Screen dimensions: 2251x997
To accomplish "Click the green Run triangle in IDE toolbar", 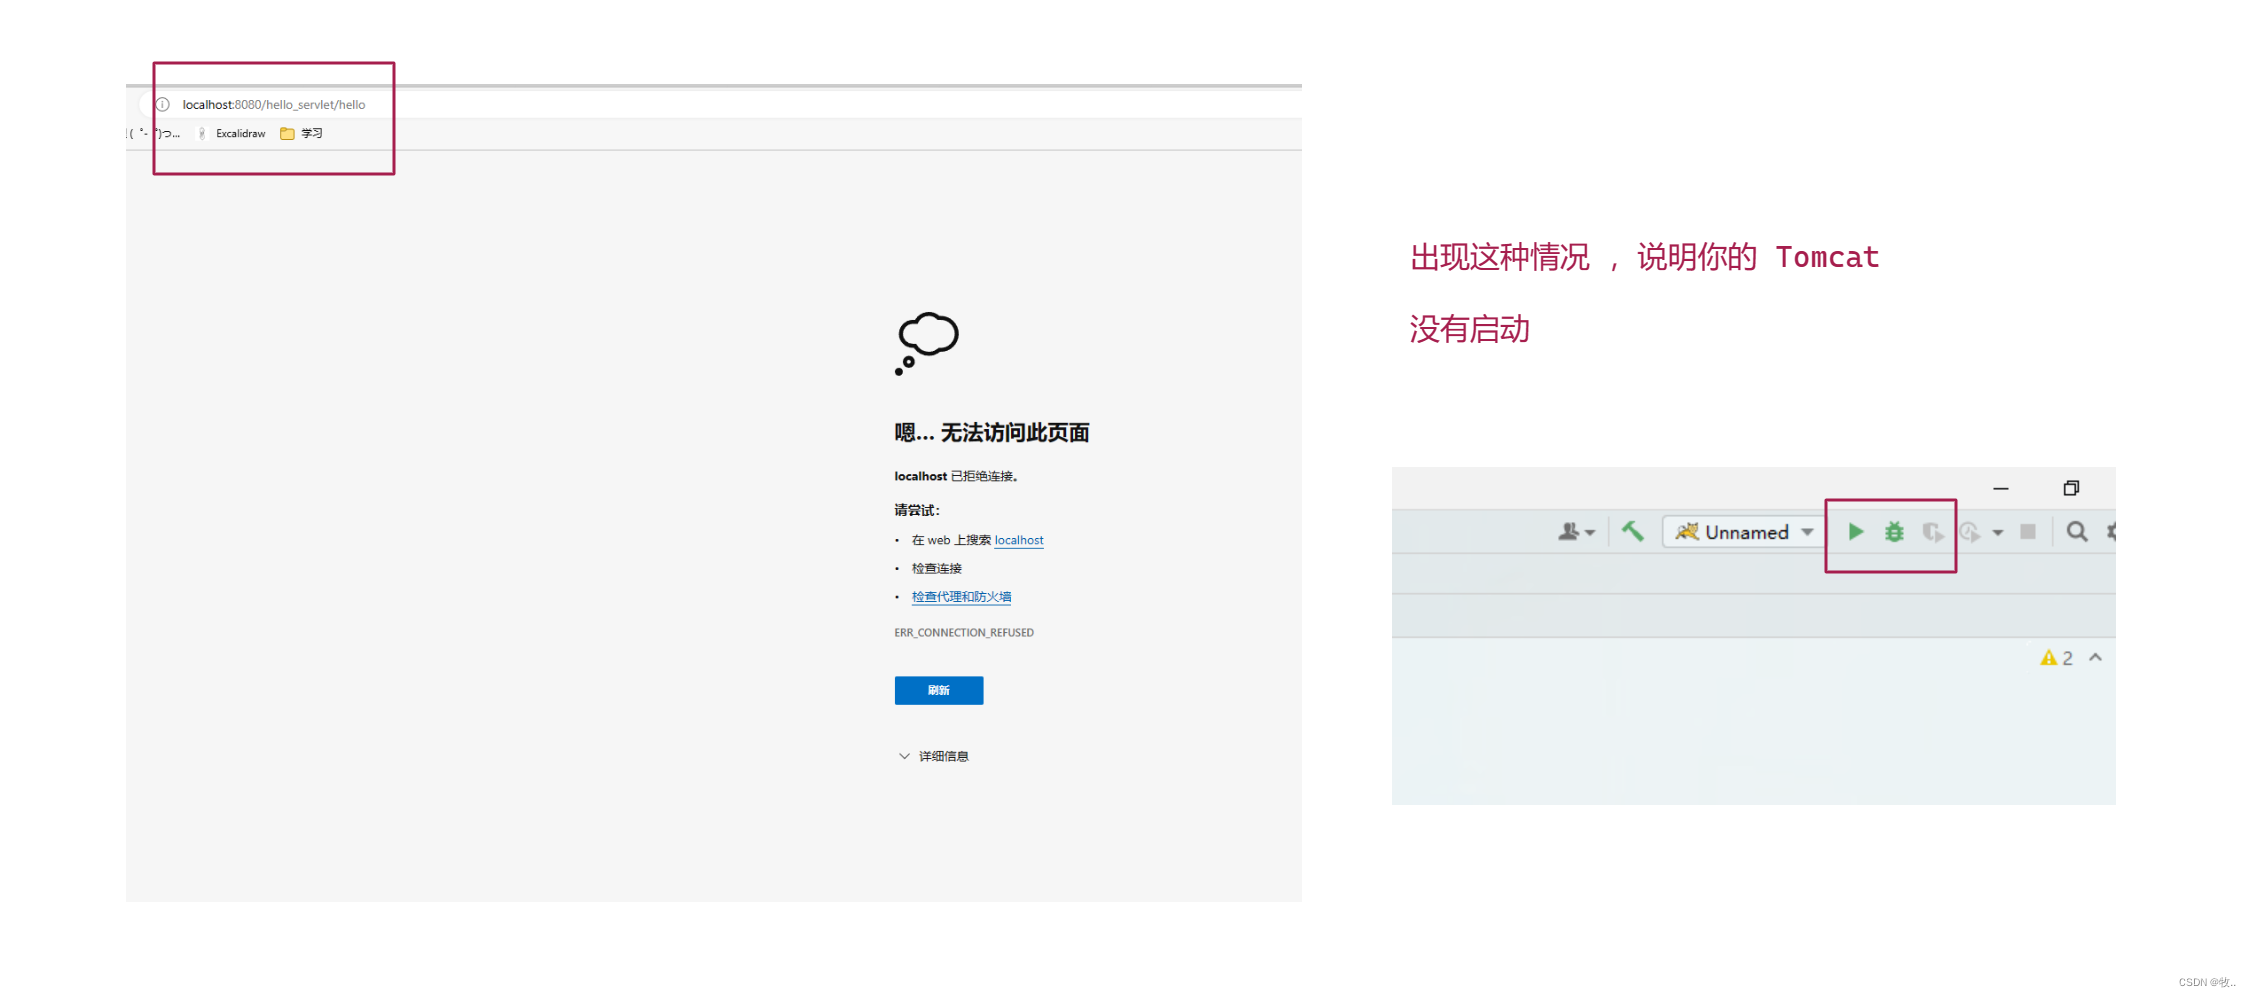I will (x=1855, y=532).
